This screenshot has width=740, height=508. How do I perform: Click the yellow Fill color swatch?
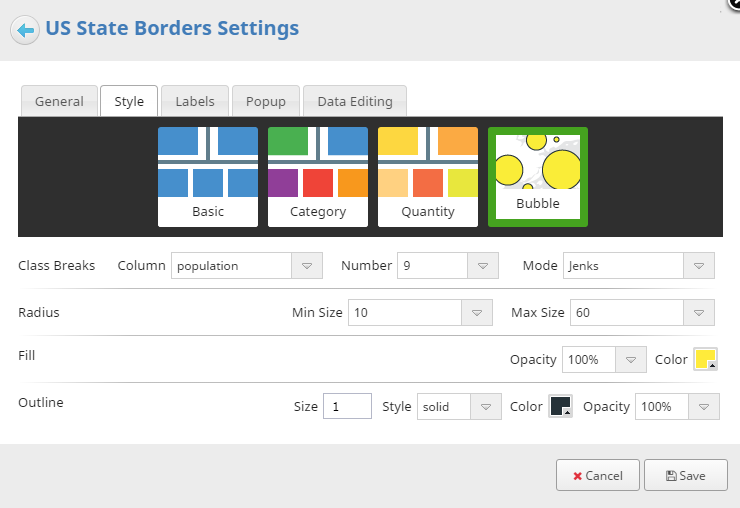point(706,359)
